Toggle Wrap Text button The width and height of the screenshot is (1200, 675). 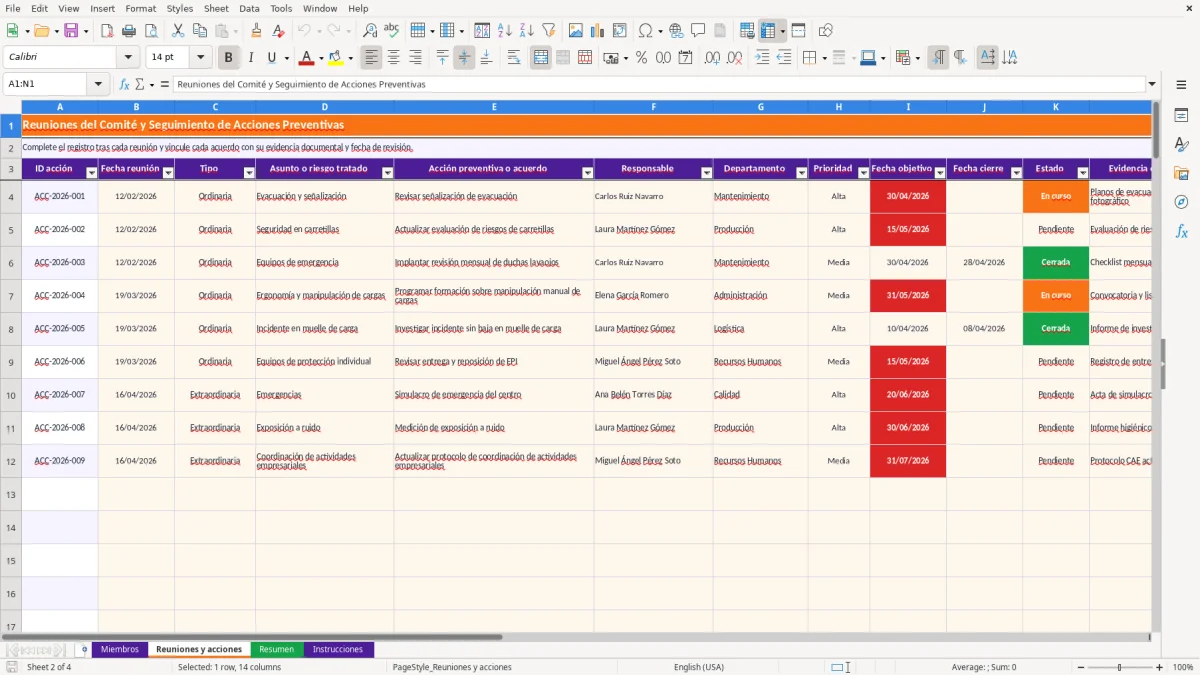click(x=514, y=58)
